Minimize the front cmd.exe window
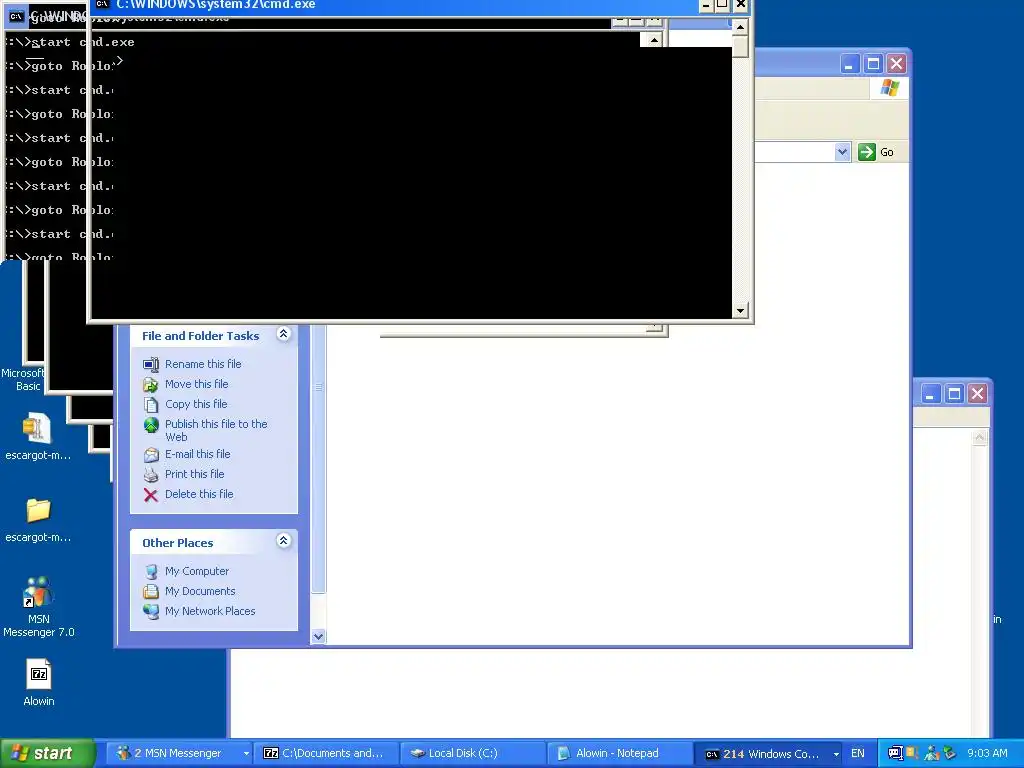 [x=706, y=5]
